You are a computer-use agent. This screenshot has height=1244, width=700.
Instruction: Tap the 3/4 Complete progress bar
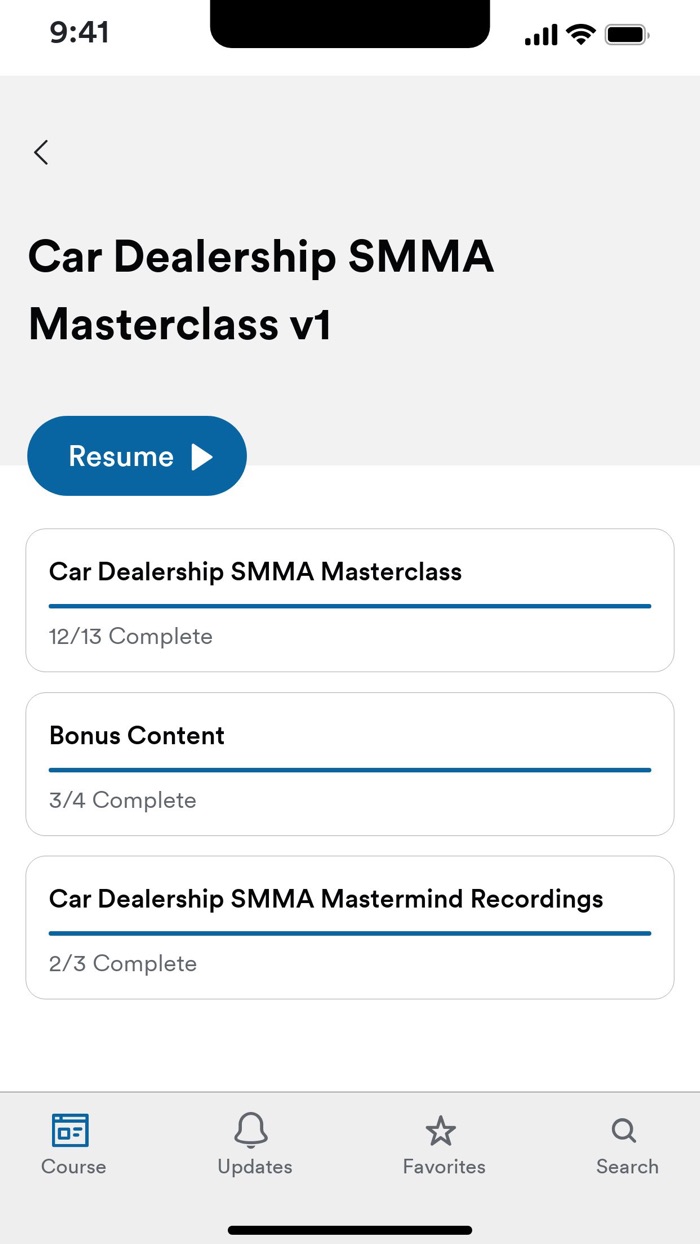pyautogui.click(x=349, y=768)
